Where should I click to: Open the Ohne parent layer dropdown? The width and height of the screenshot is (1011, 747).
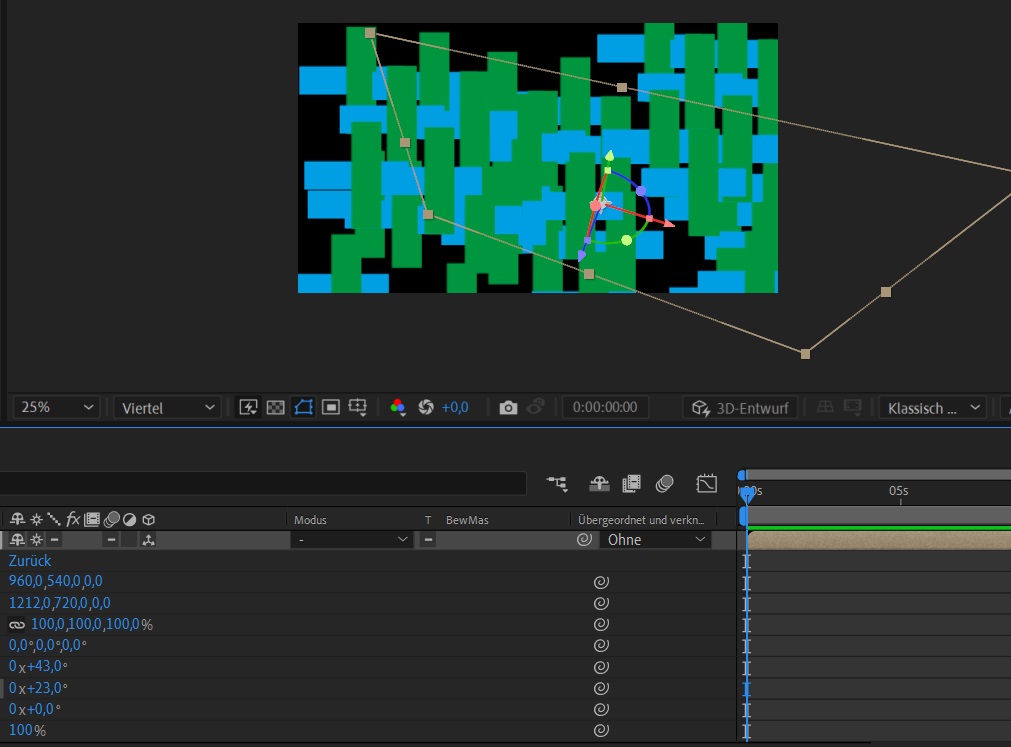click(x=655, y=539)
